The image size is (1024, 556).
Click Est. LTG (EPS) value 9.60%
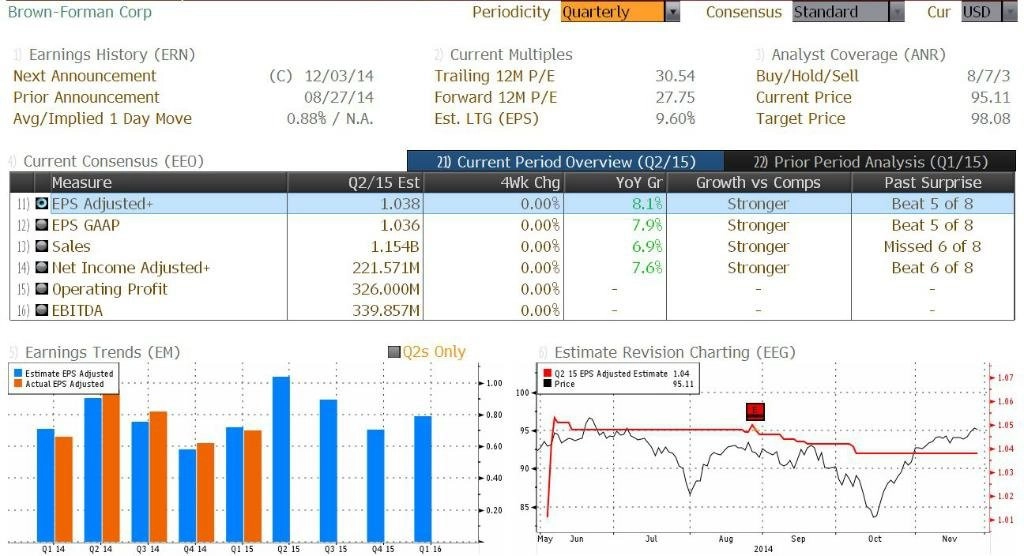675,118
